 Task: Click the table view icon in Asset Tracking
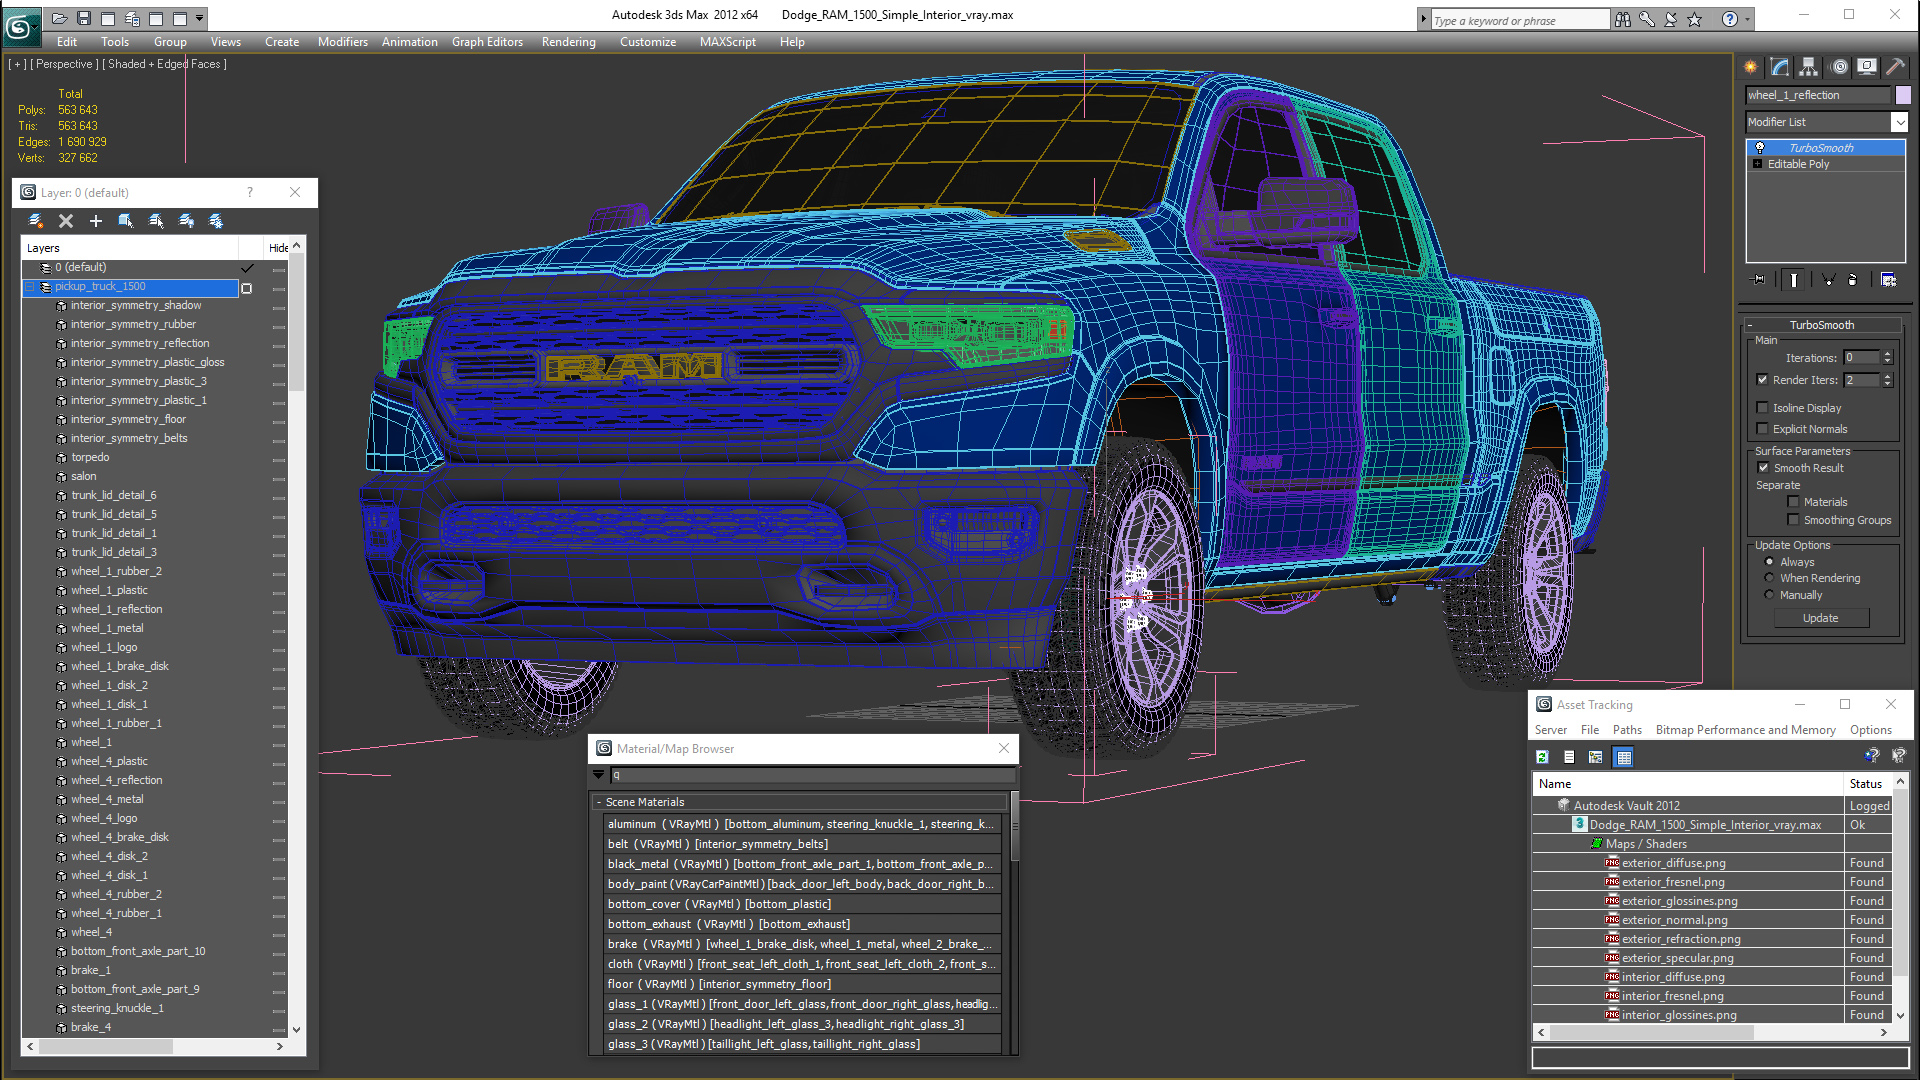[x=1624, y=757]
